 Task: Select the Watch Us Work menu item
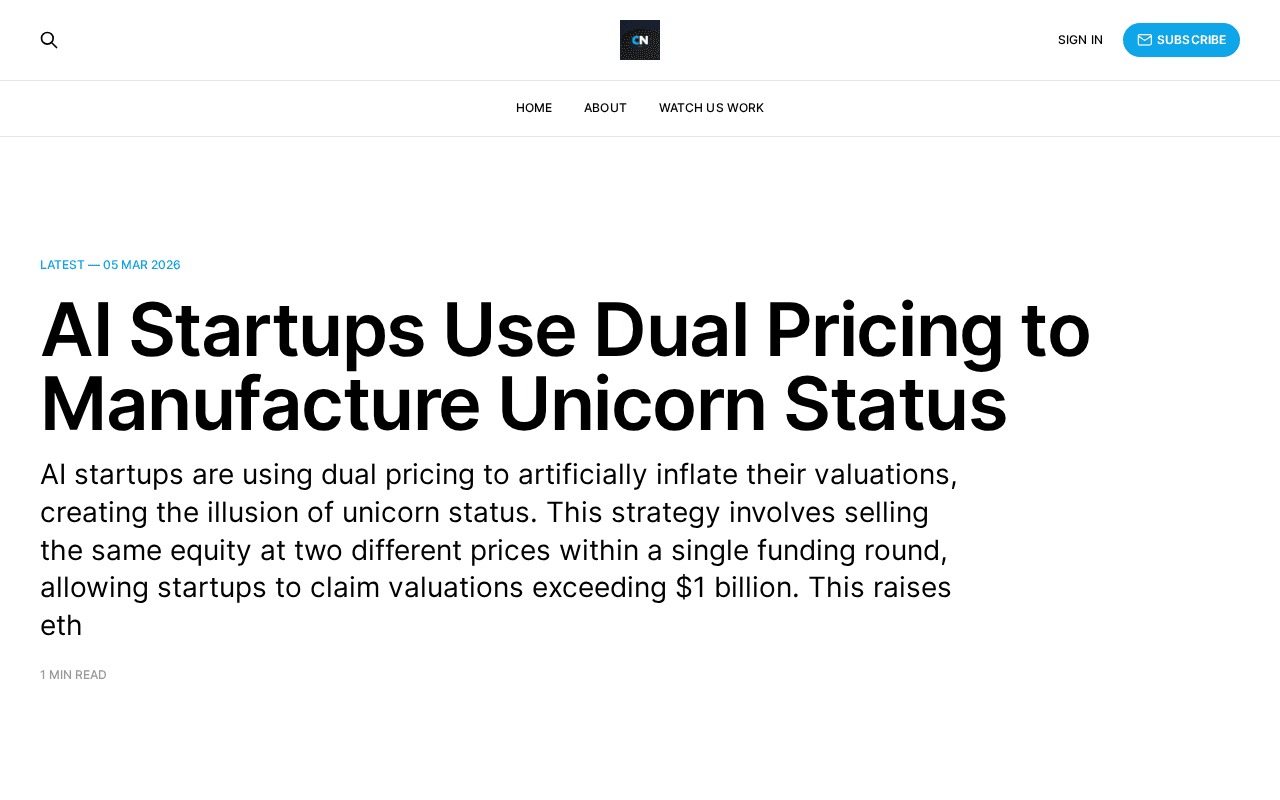pyautogui.click(x=711, y=108)
